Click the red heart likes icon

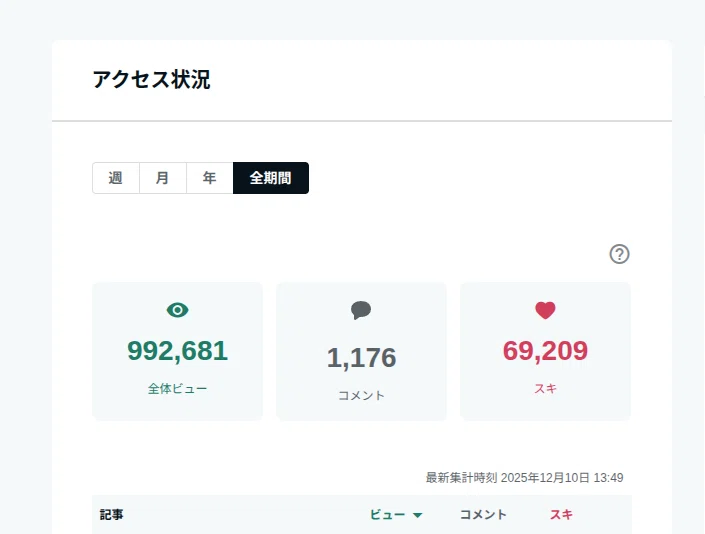click(x=545, y=310)
